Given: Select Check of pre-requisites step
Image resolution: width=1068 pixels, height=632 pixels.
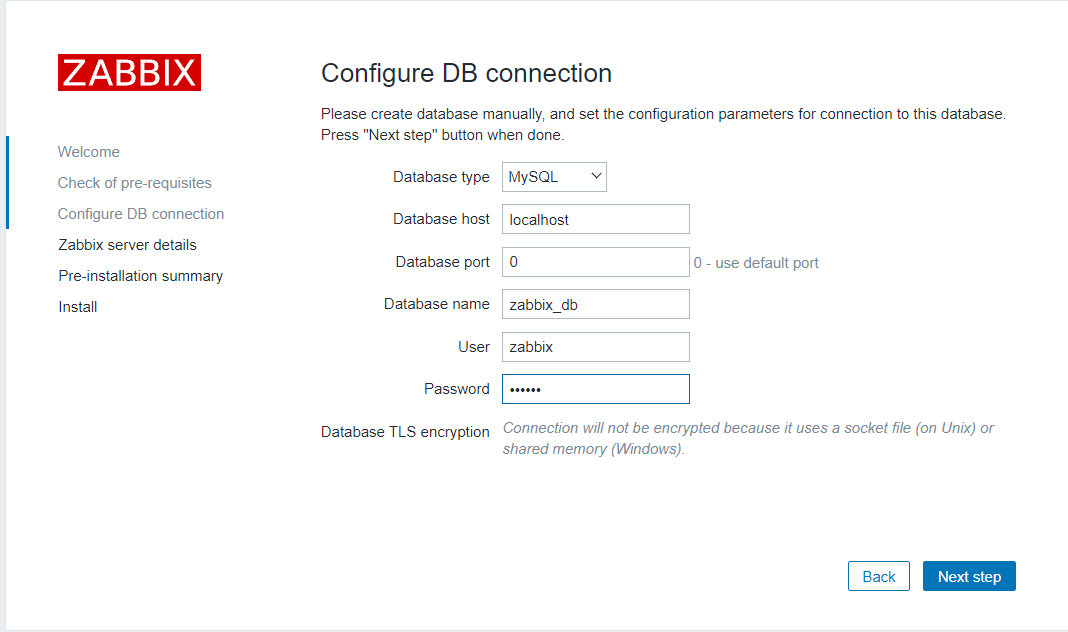Looking at the screenshot, I should click(135, 183).
